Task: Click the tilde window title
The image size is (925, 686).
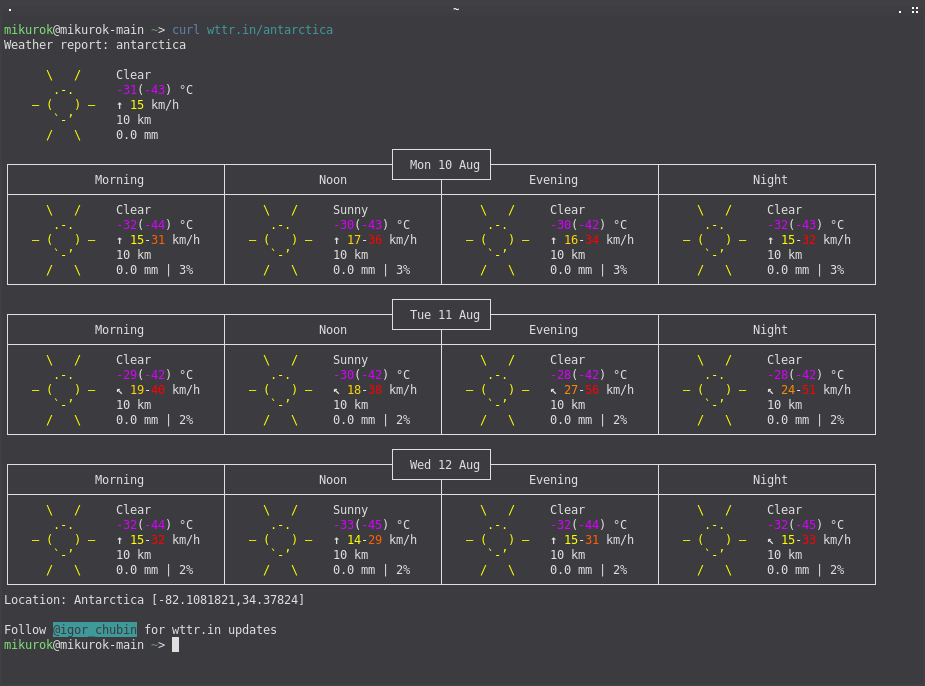Action: point(456,9)
